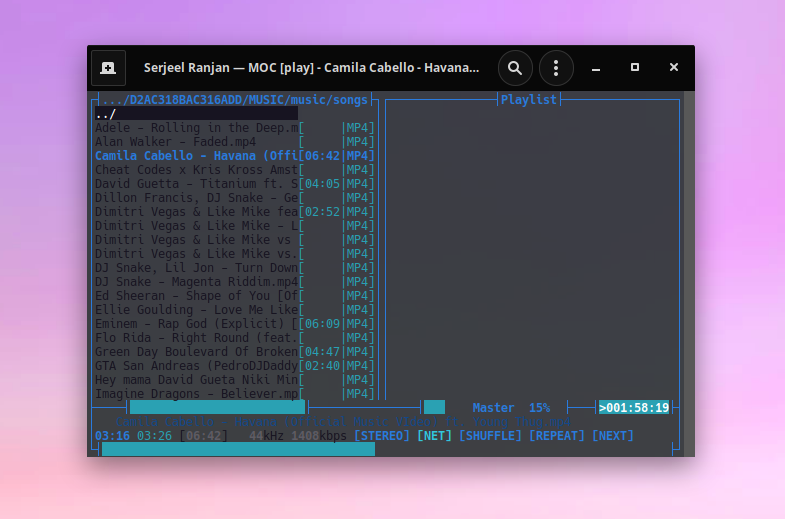This screenshot has width=785, height=519.
Task: Click the terminal window title text
Action: click(x=311, y=68)
